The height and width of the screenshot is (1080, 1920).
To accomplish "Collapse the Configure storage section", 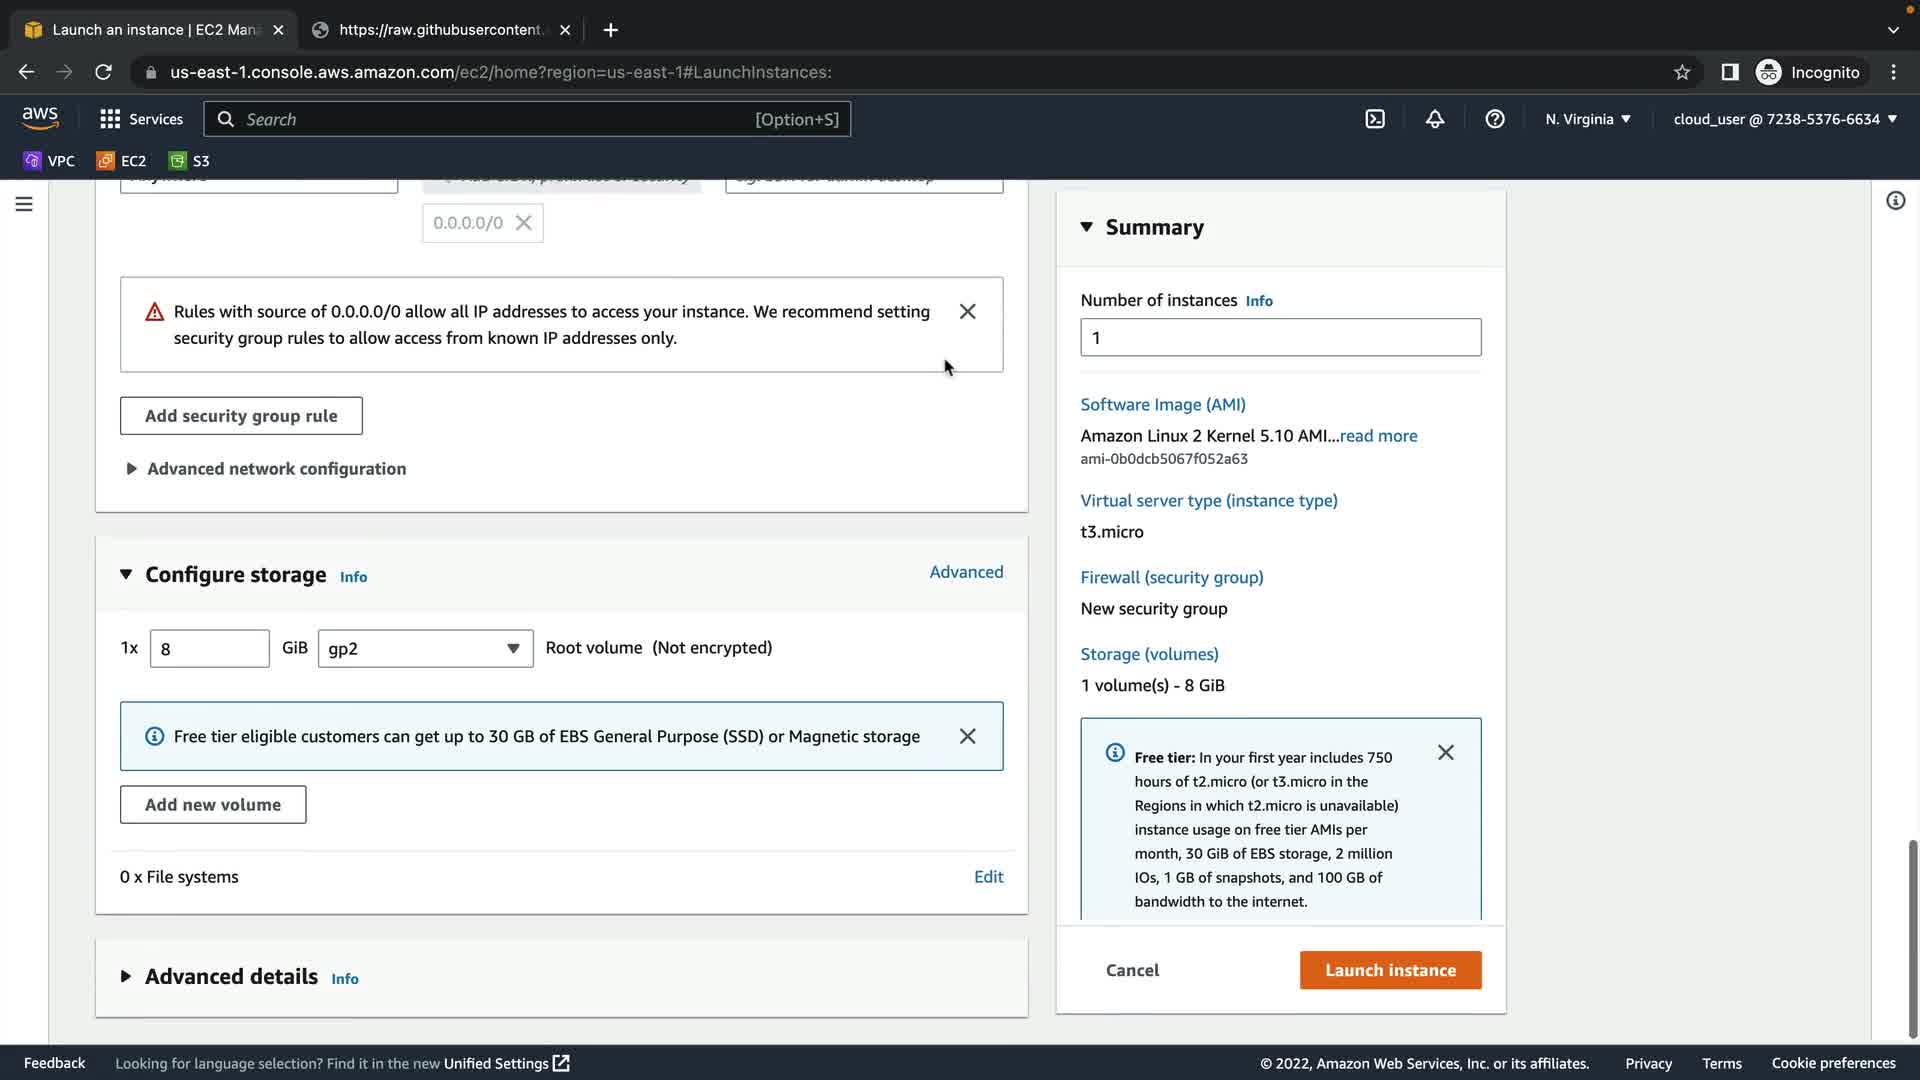I will (126, 575).
